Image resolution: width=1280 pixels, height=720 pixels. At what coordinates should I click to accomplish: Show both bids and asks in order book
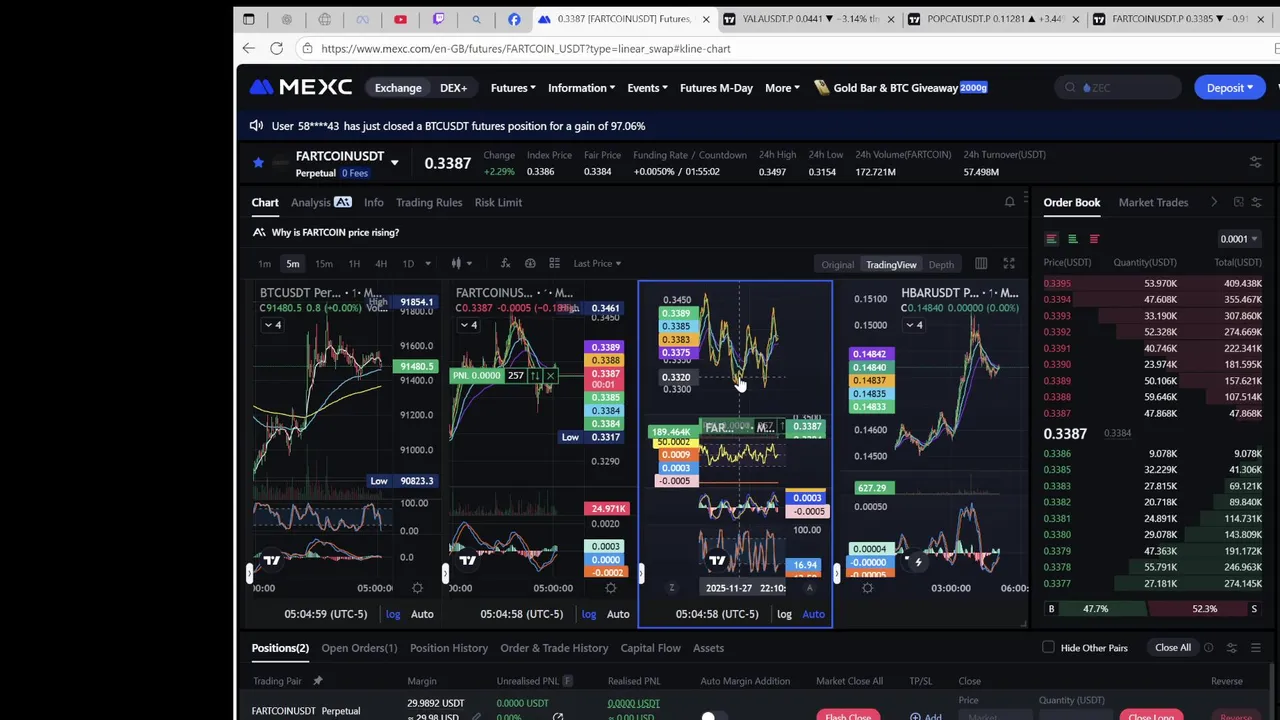pos(1051,239)
